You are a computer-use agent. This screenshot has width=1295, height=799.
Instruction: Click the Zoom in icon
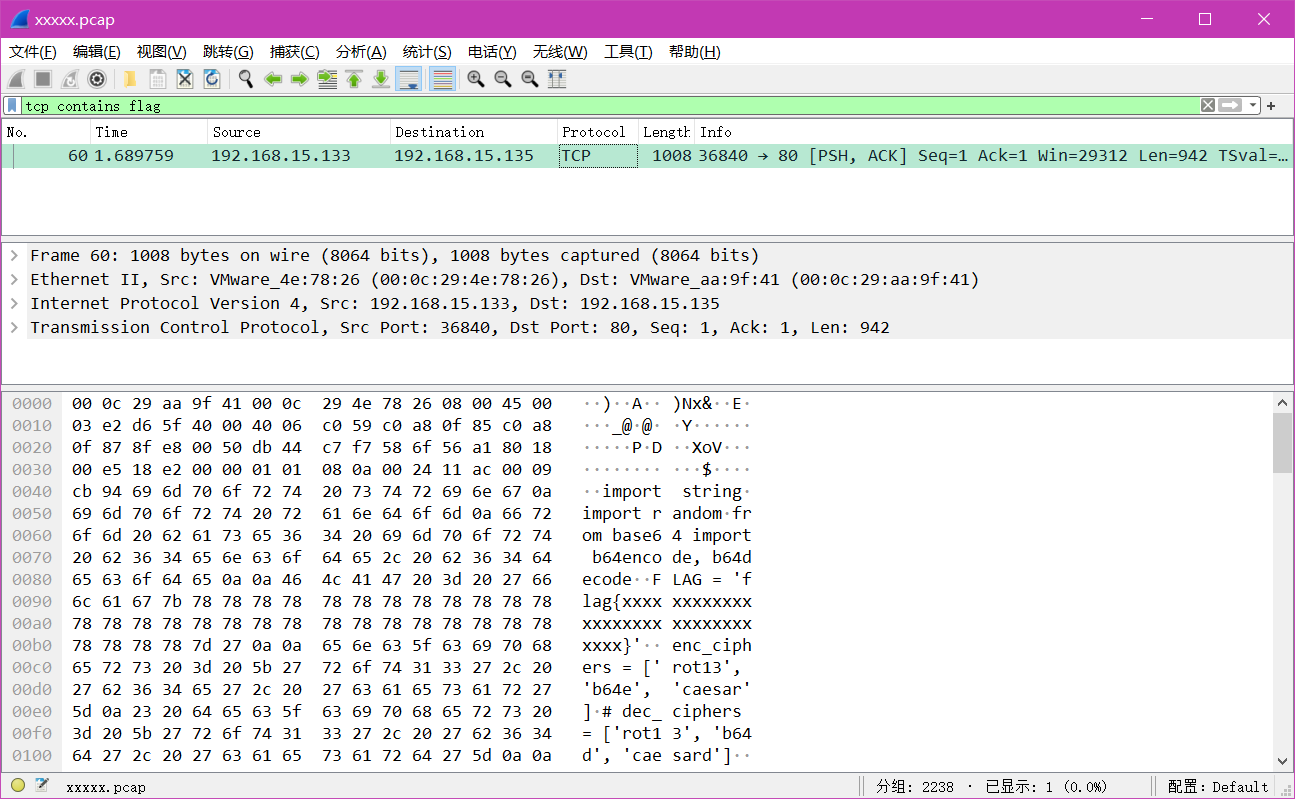pyautogui.click(x=476, y=79)
